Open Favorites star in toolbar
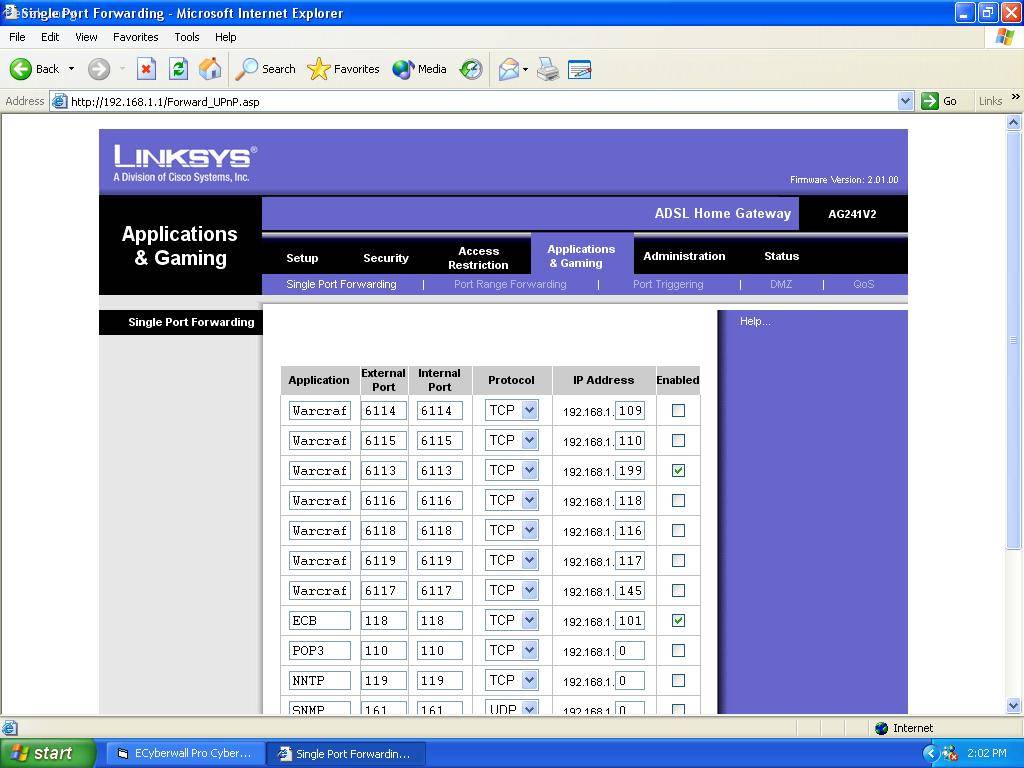 point(343,69)
